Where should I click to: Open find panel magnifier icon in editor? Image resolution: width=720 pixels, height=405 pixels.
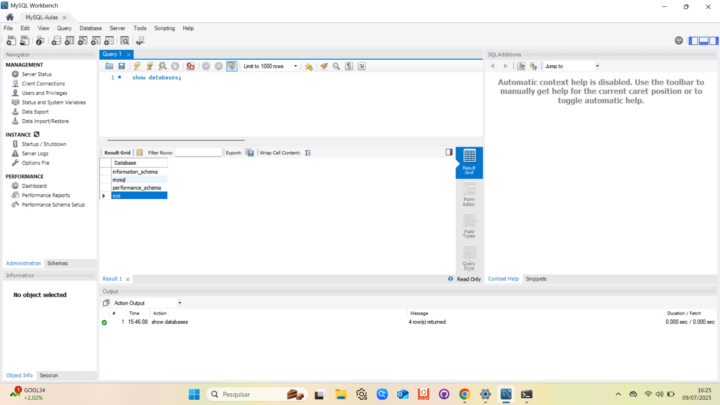coord(336,66)
